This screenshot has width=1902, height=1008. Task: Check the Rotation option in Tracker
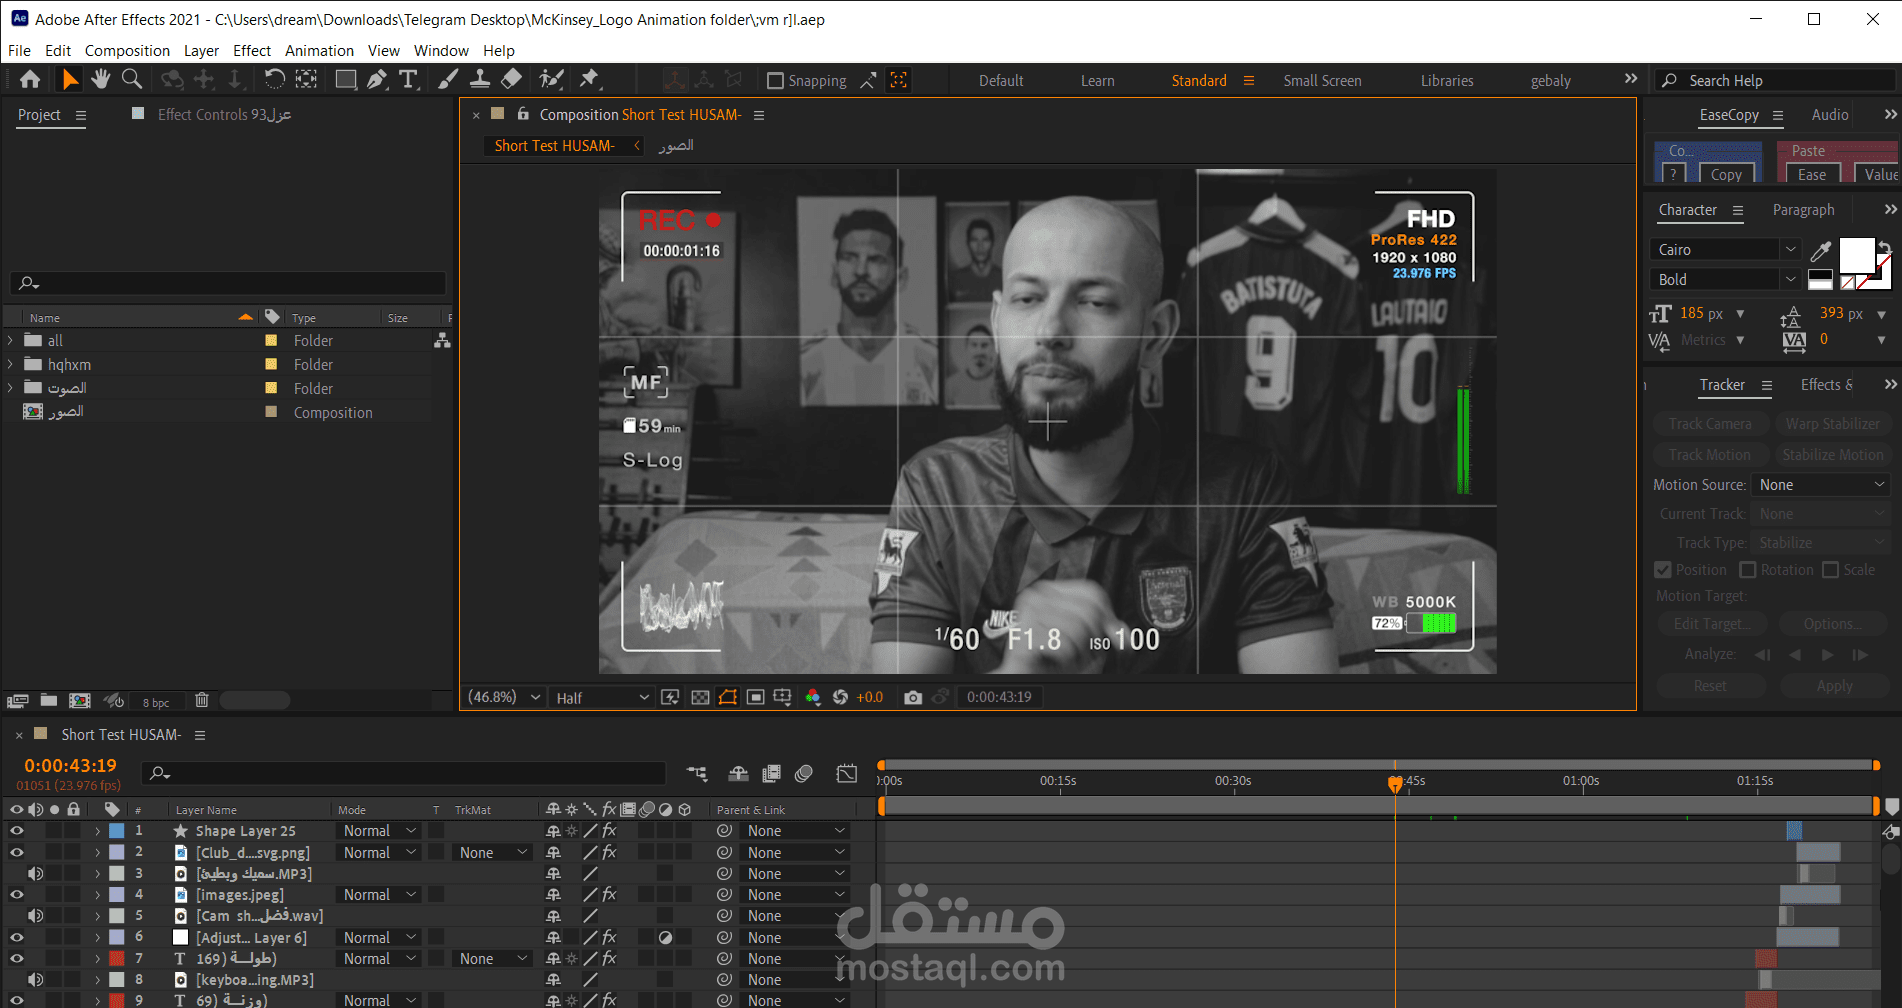pos(1748,570)
